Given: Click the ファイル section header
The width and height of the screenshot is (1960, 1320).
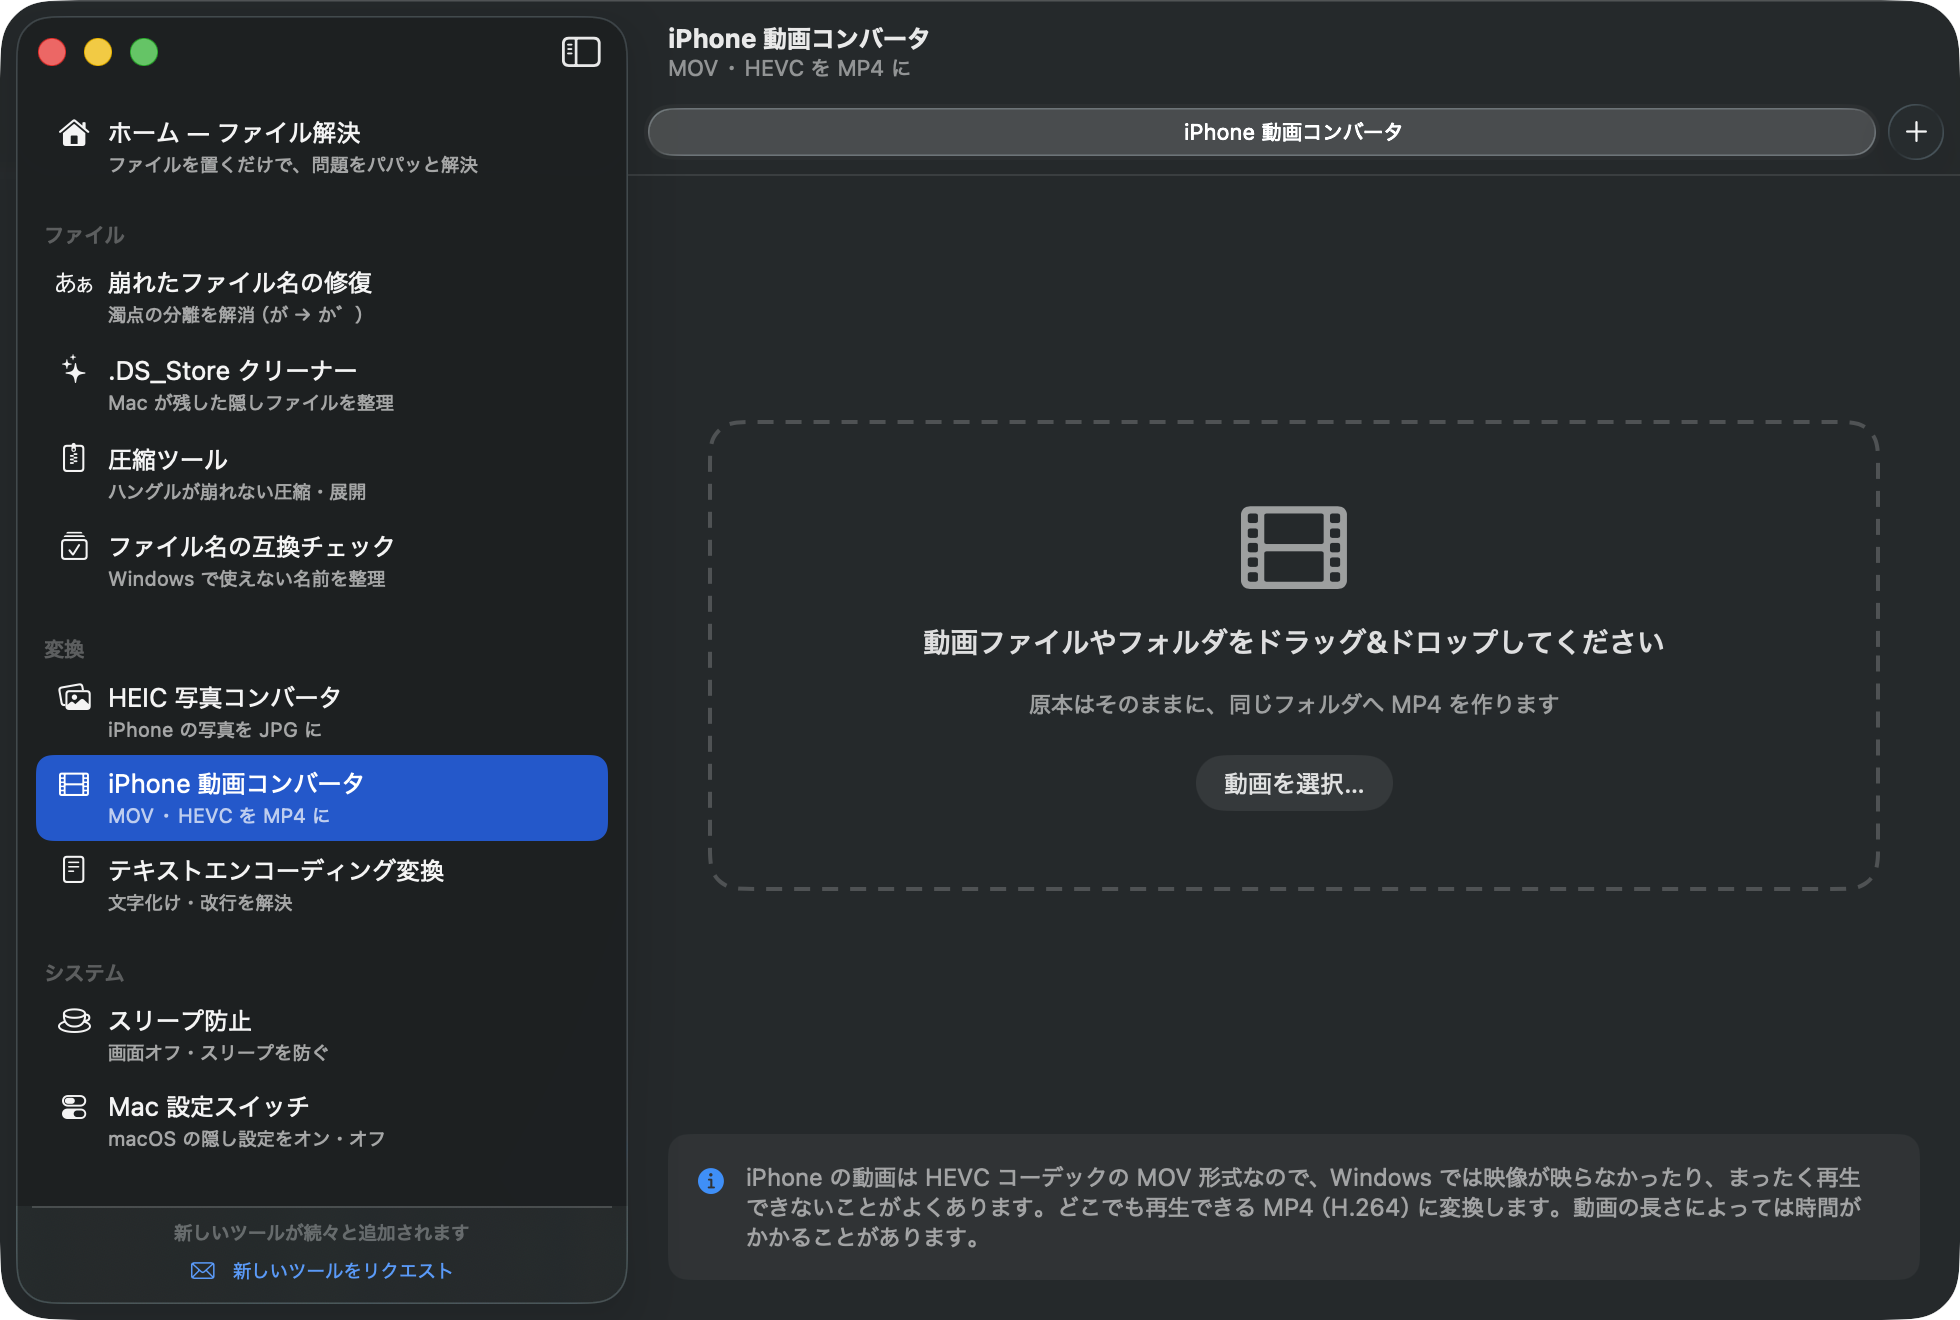Looking at the screenshot, I should (84, 235).
